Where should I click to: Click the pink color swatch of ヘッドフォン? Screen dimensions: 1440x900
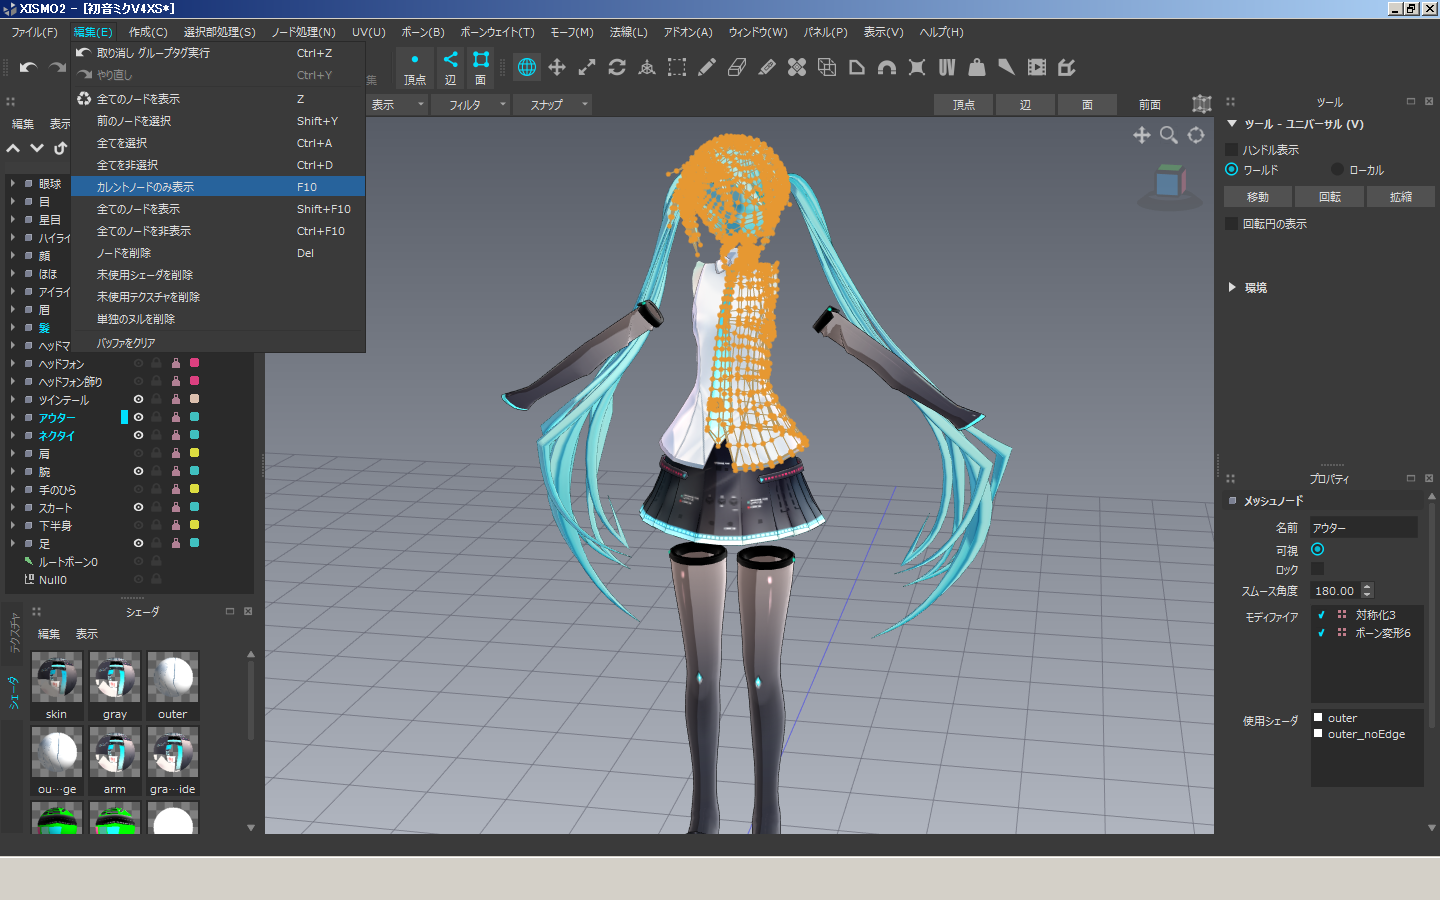194,363
